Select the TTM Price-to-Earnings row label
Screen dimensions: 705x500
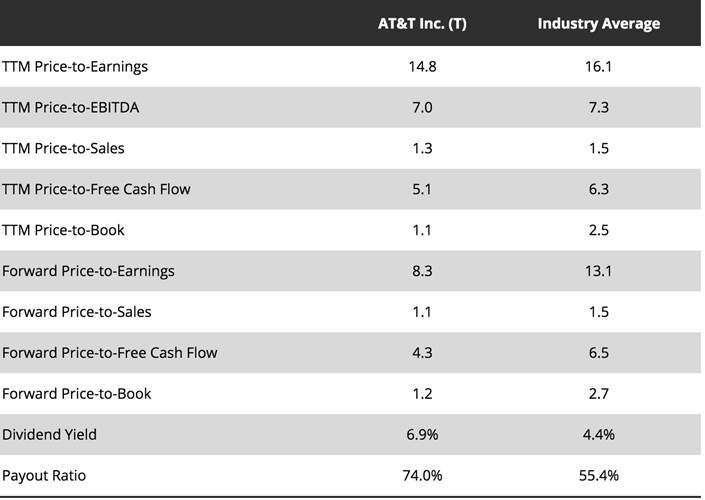click(x=75, y=67)
